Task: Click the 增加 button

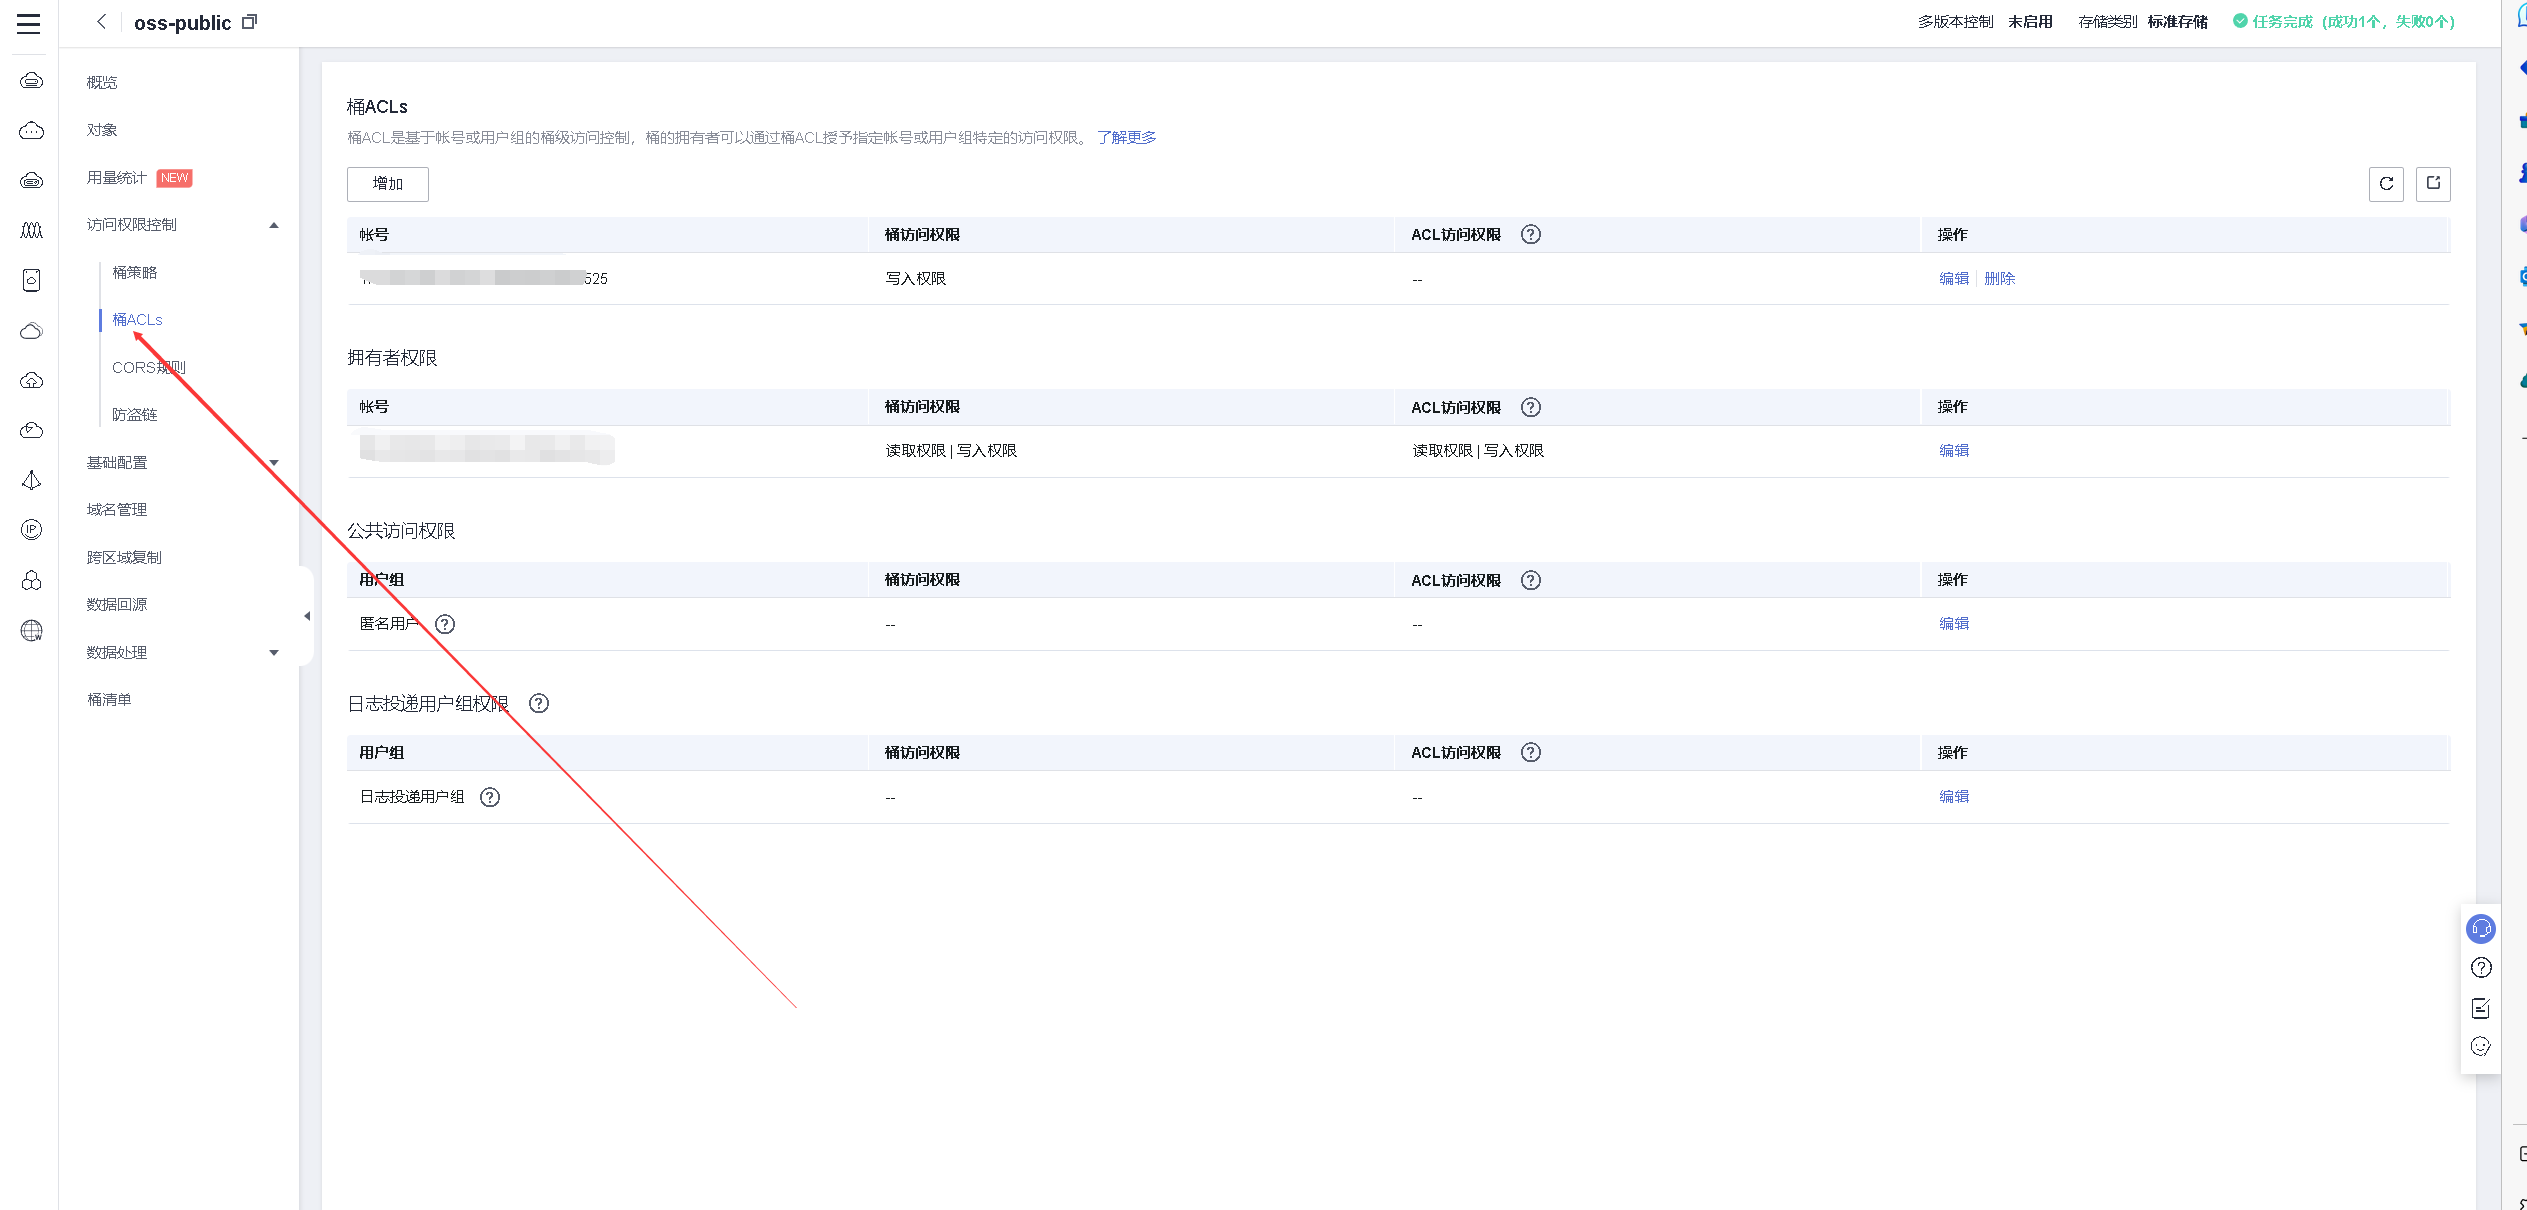Action: 388,184
